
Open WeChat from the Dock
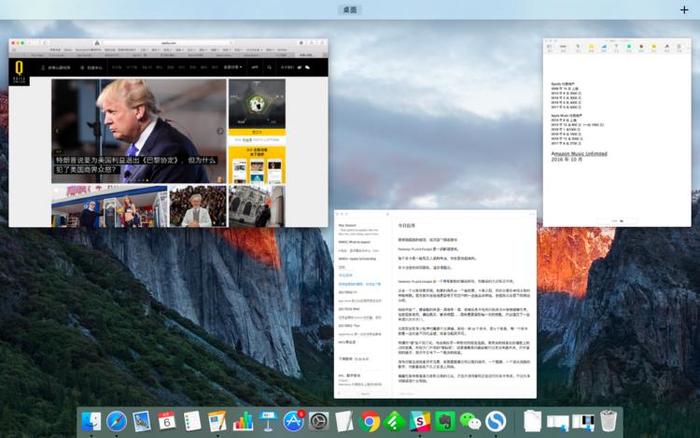470,421
